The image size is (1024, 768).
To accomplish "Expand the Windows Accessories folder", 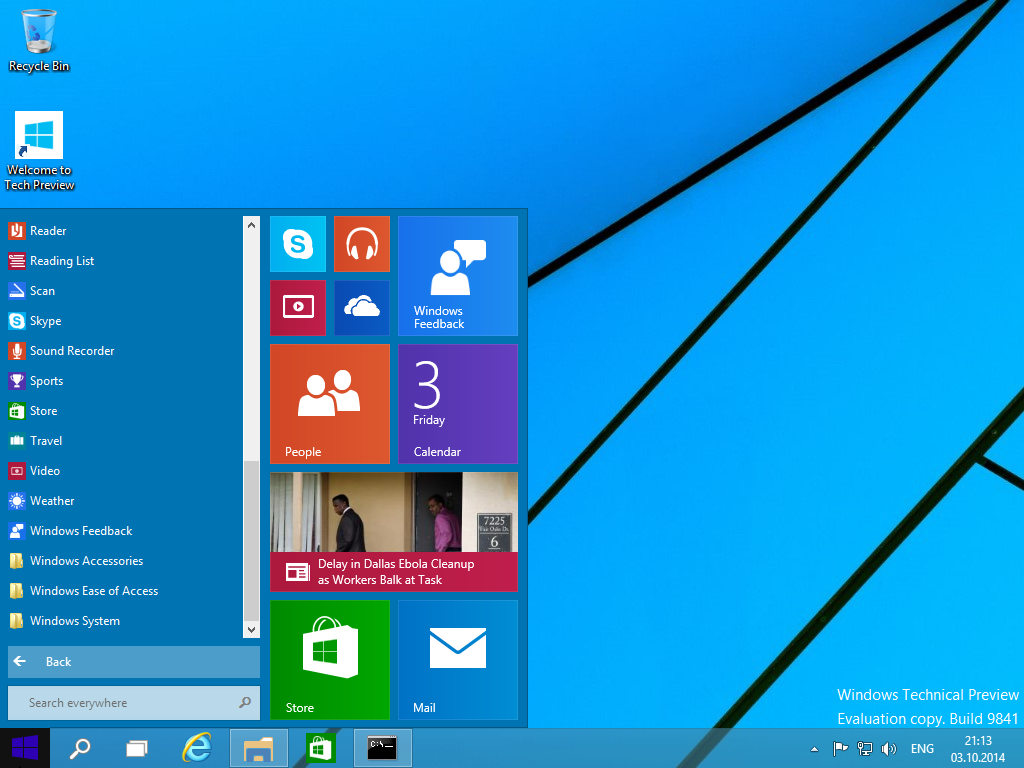I will click(124, 561).
